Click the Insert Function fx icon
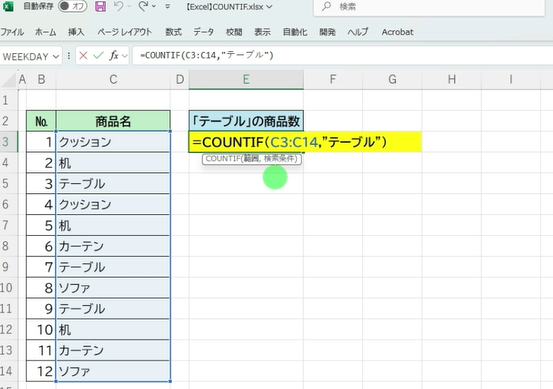This screenshot has height=389, width=553. (114, 55)
